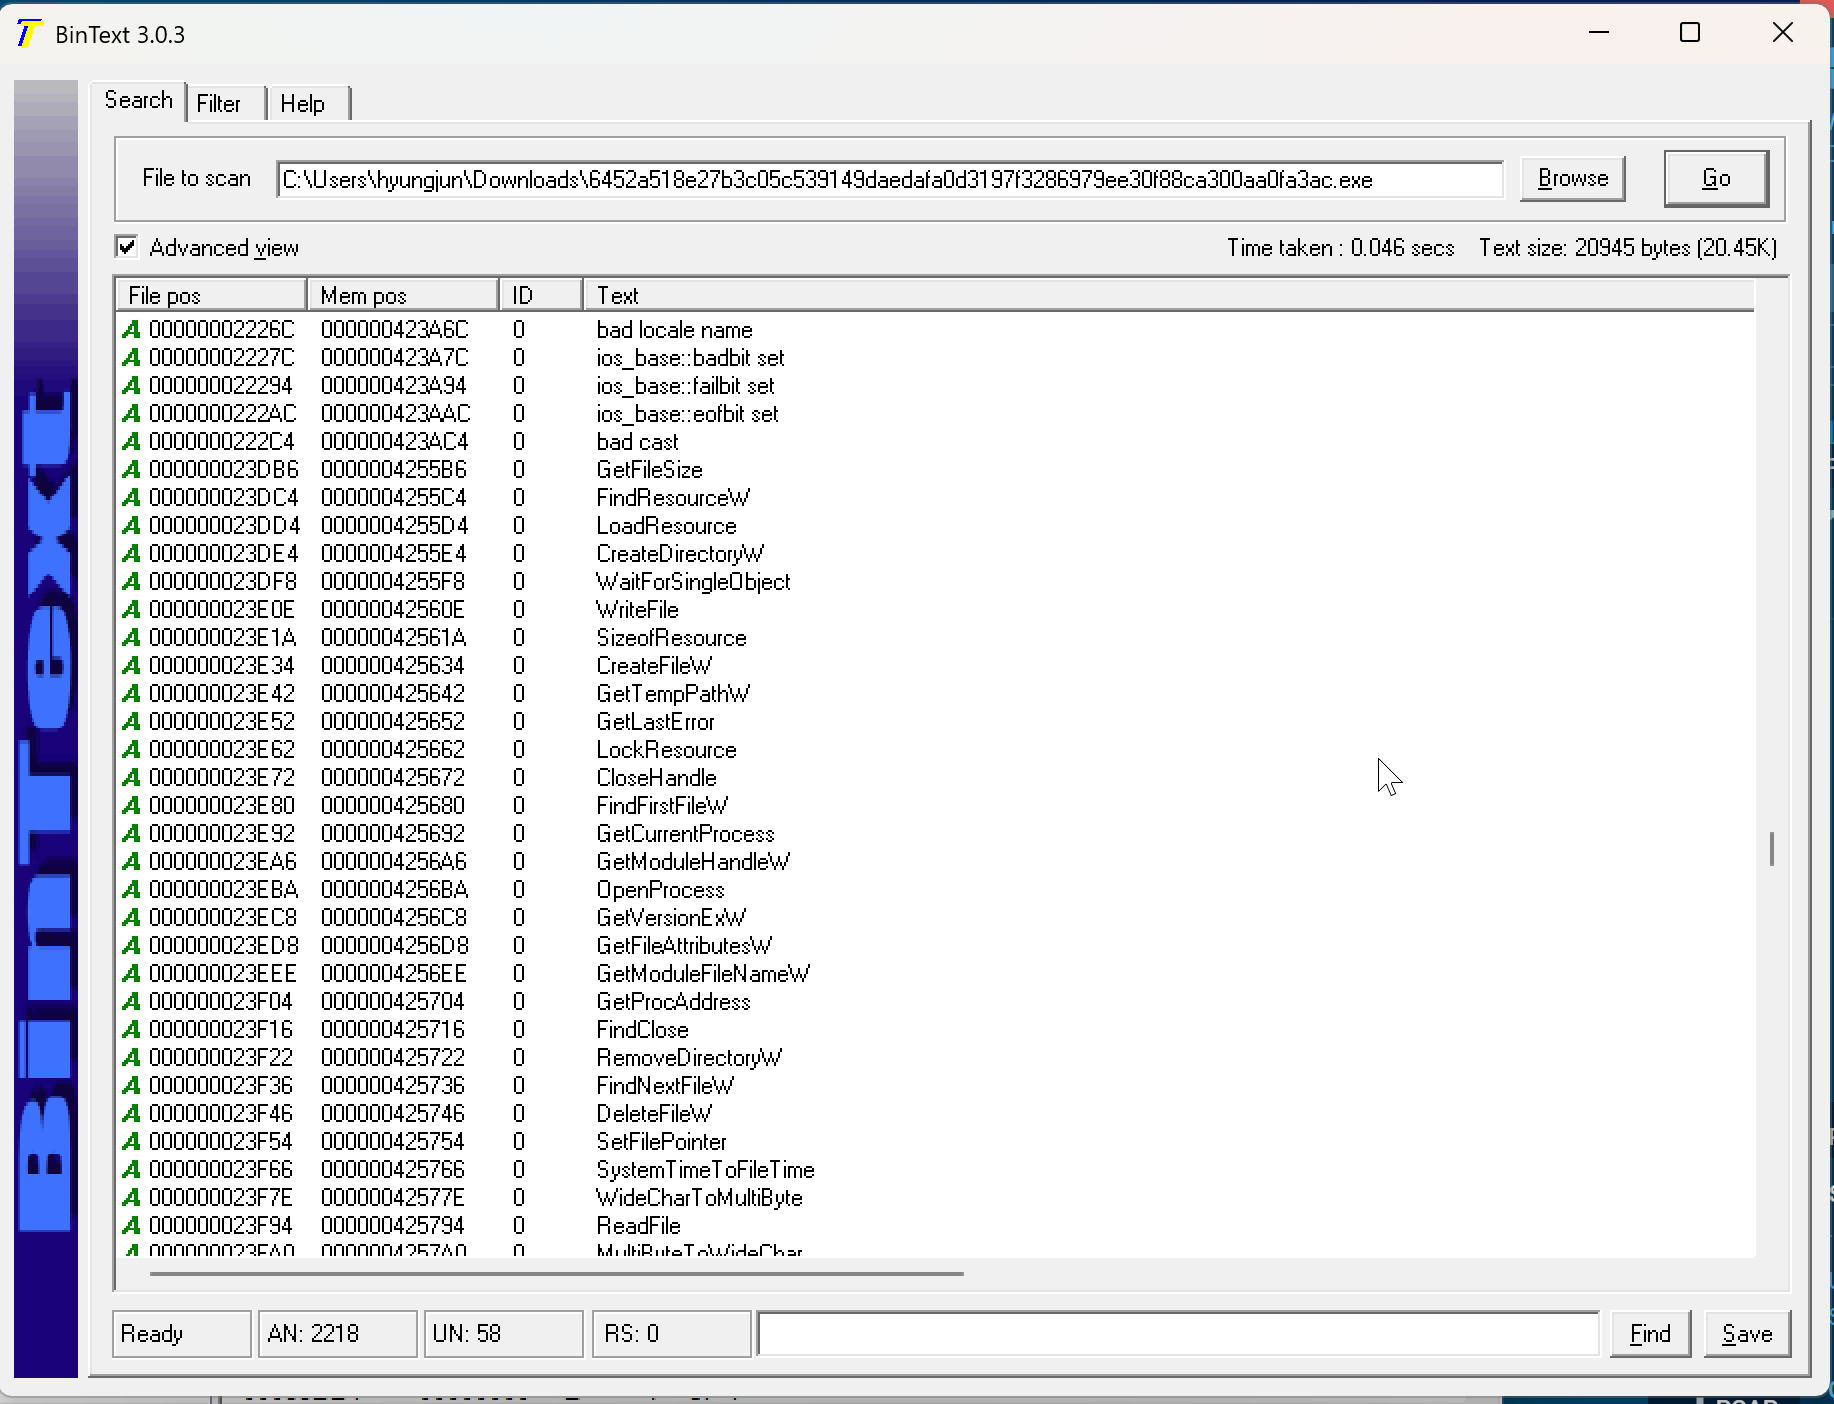This screenshot has height=1404, width=1834.
Task: Select the GetProcAddress entry
Action: coord(673,1002)
